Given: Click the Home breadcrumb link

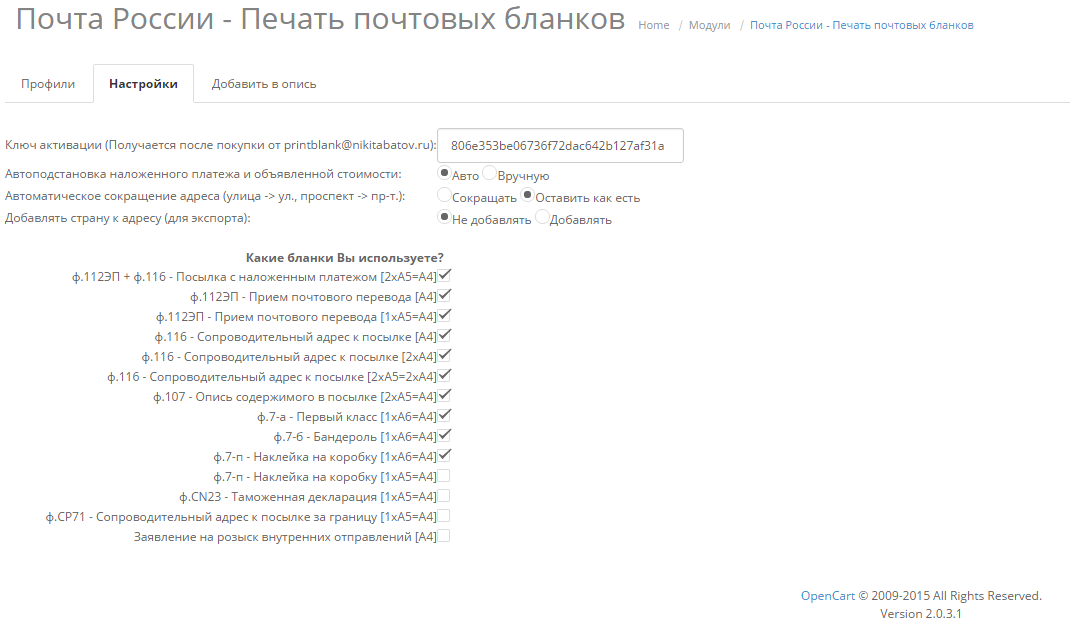Looking at the screenshot, I should [654, 25].
